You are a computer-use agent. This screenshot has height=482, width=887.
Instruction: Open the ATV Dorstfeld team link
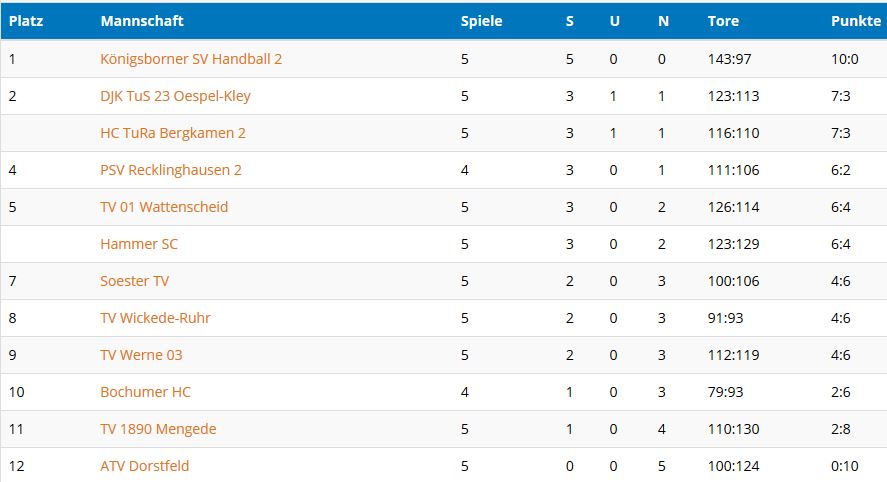pos(144,466)
